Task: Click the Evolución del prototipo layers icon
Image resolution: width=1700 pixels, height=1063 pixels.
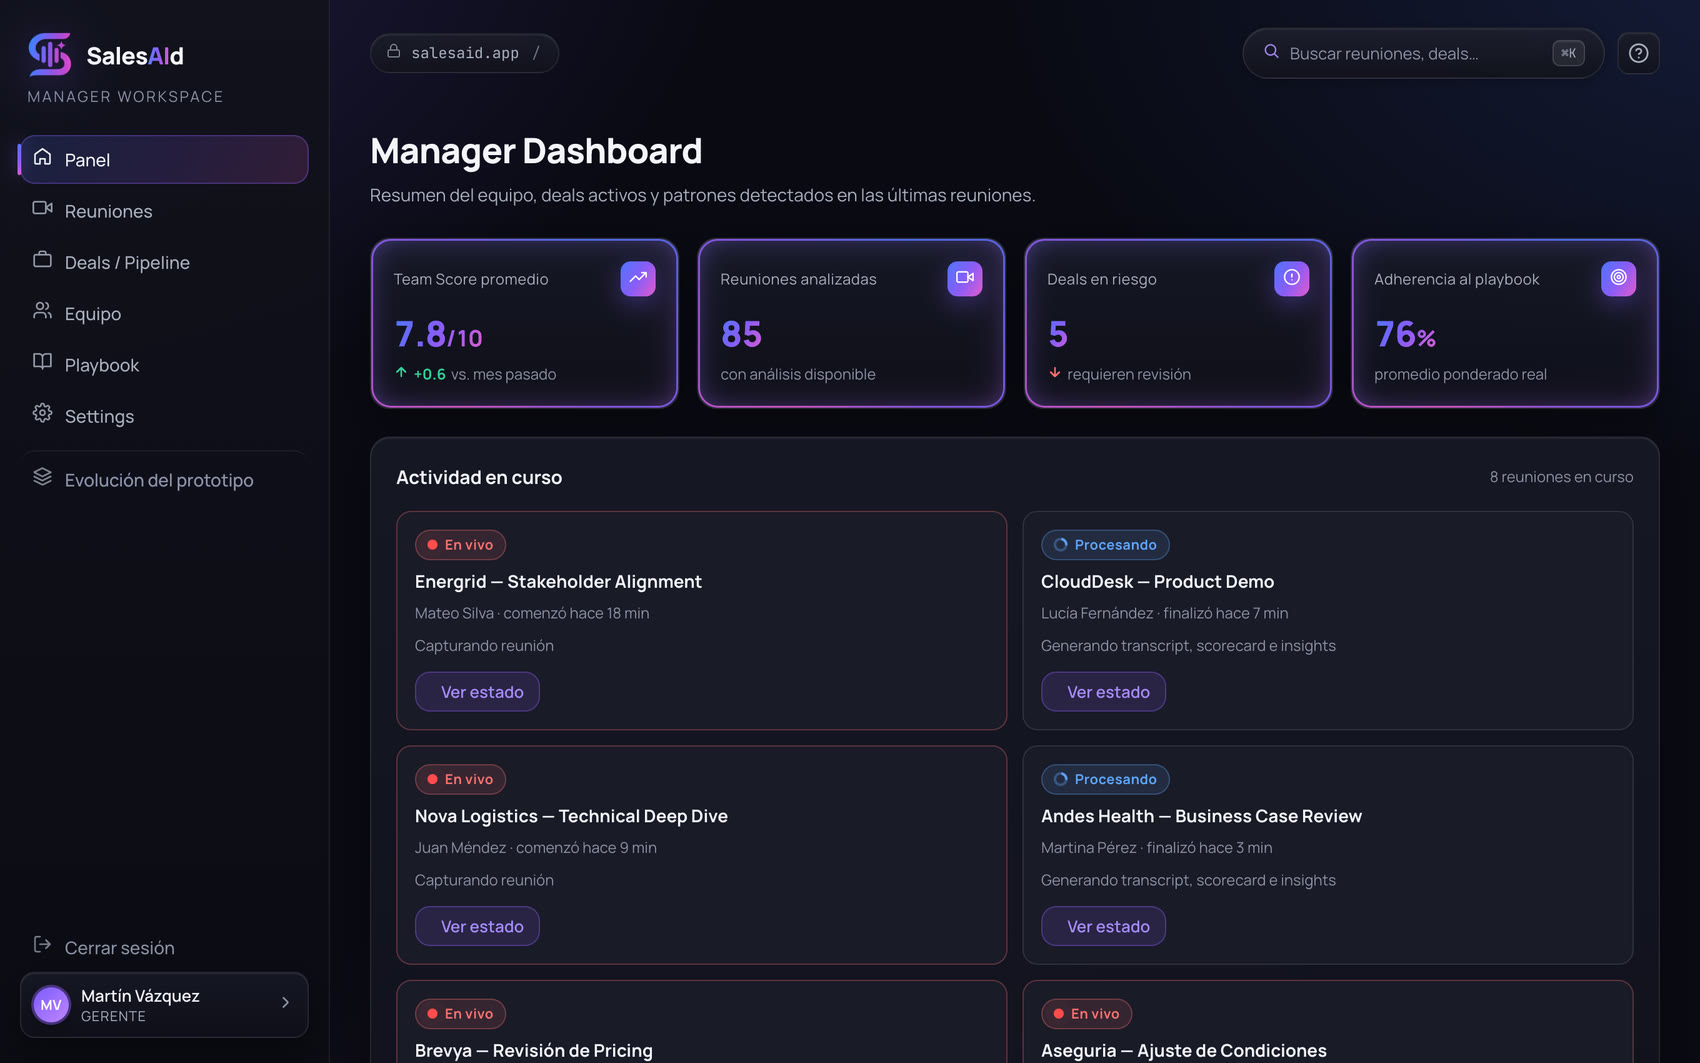Action: [42, 477]
